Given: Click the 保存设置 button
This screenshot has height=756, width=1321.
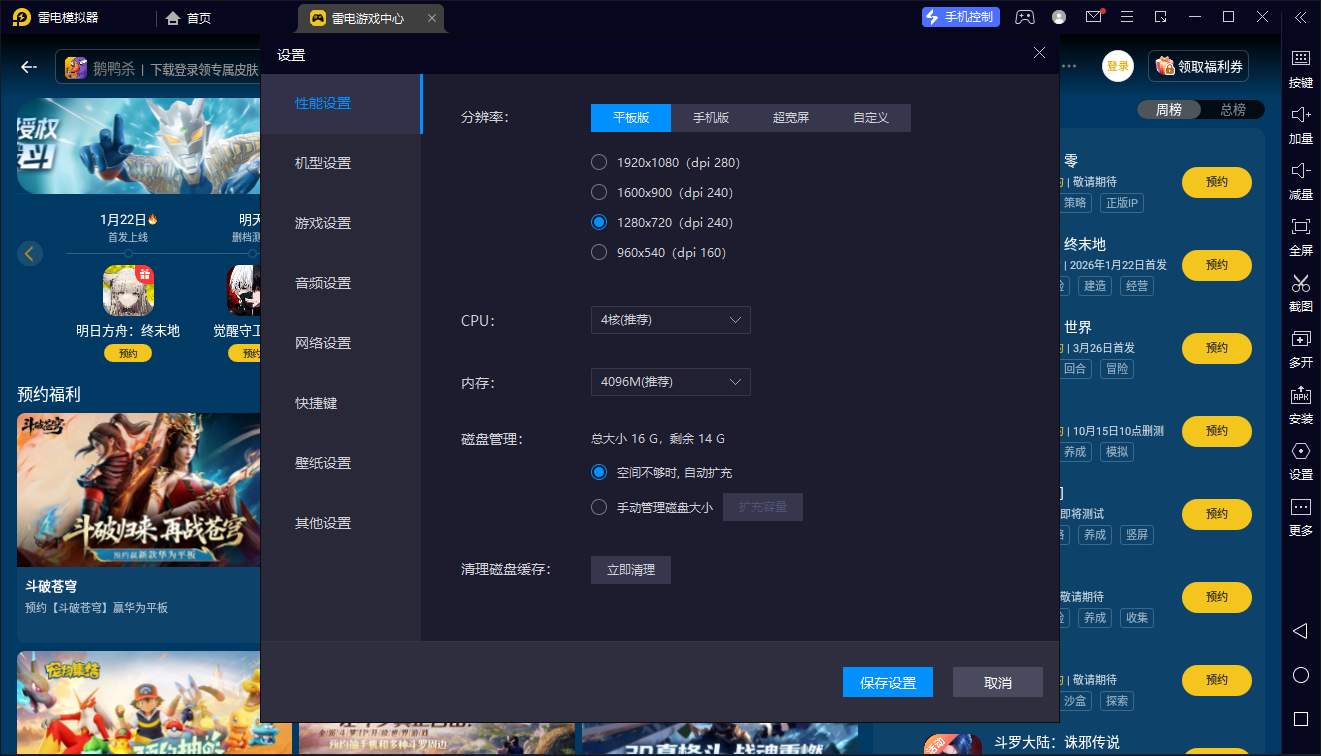Looking at the screenshot, I should tap(888, 683).
